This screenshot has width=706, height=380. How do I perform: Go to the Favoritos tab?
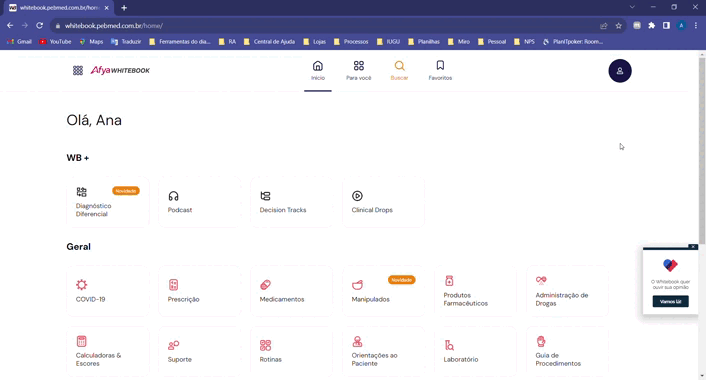click(440, 71)
